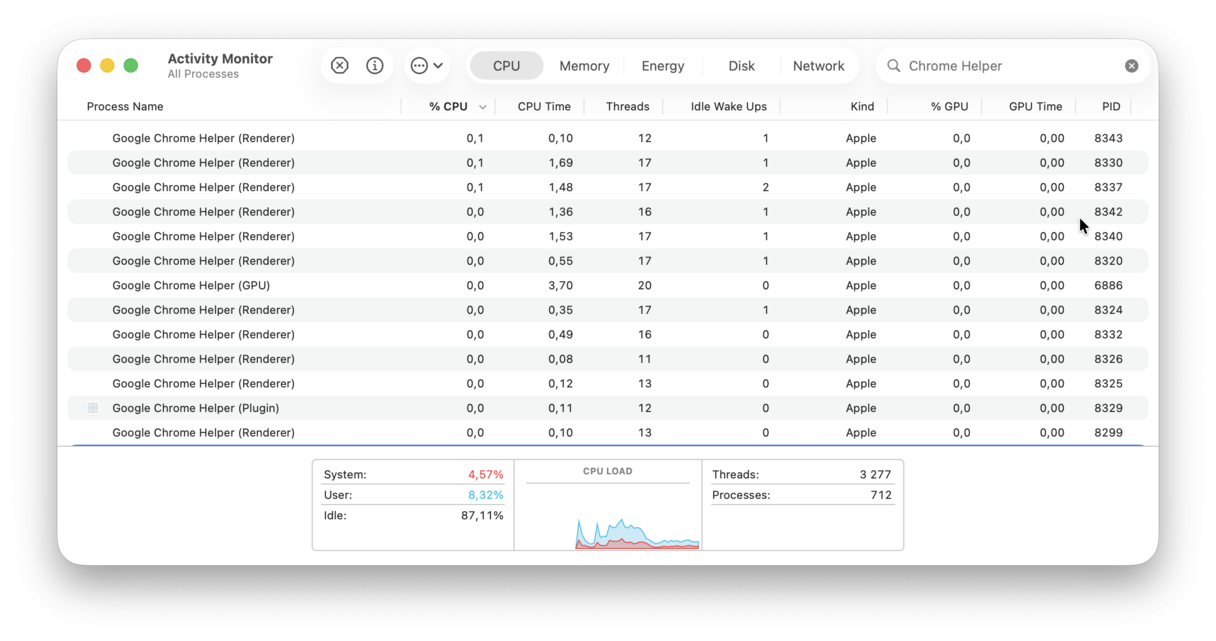View the Disk tab
Image resolution: width=1216 pixels, height=641 pixels.
[741, 65]
